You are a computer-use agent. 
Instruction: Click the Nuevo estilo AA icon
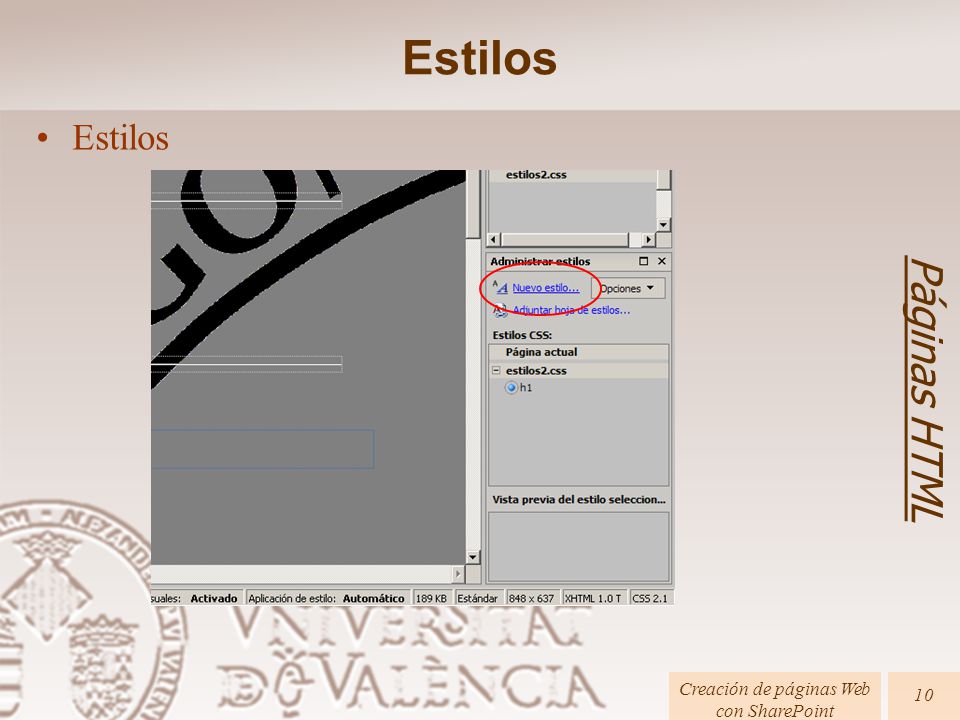tap(500, 287)
